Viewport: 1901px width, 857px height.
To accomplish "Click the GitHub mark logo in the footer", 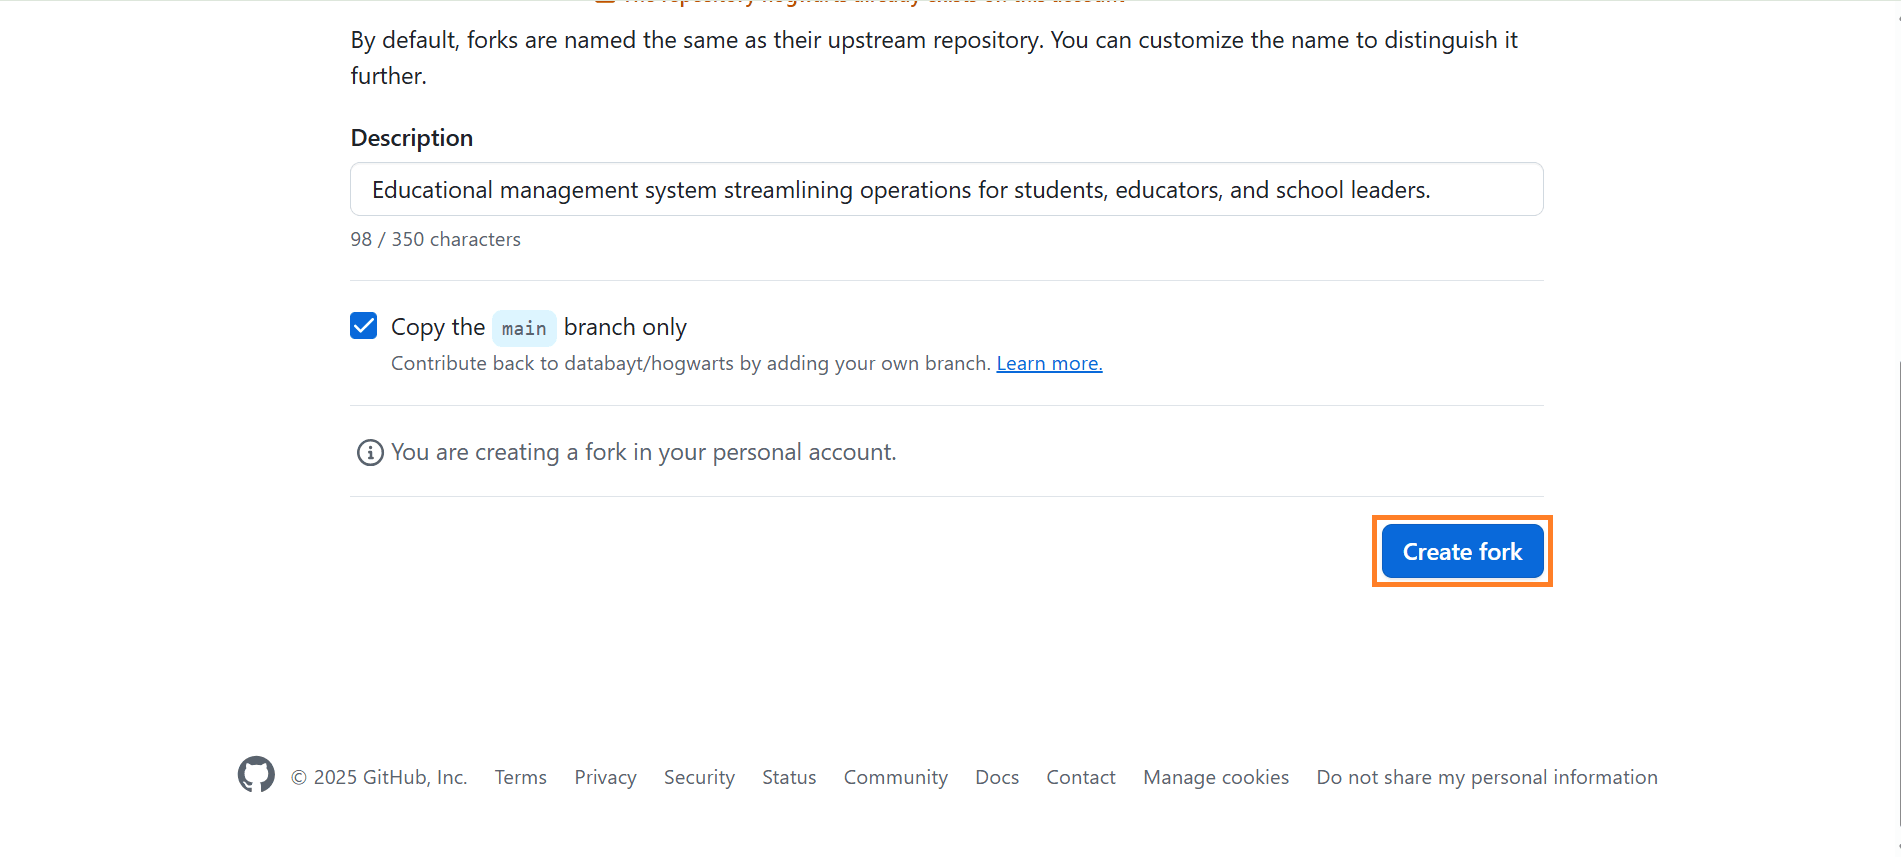I will (255, 774).
